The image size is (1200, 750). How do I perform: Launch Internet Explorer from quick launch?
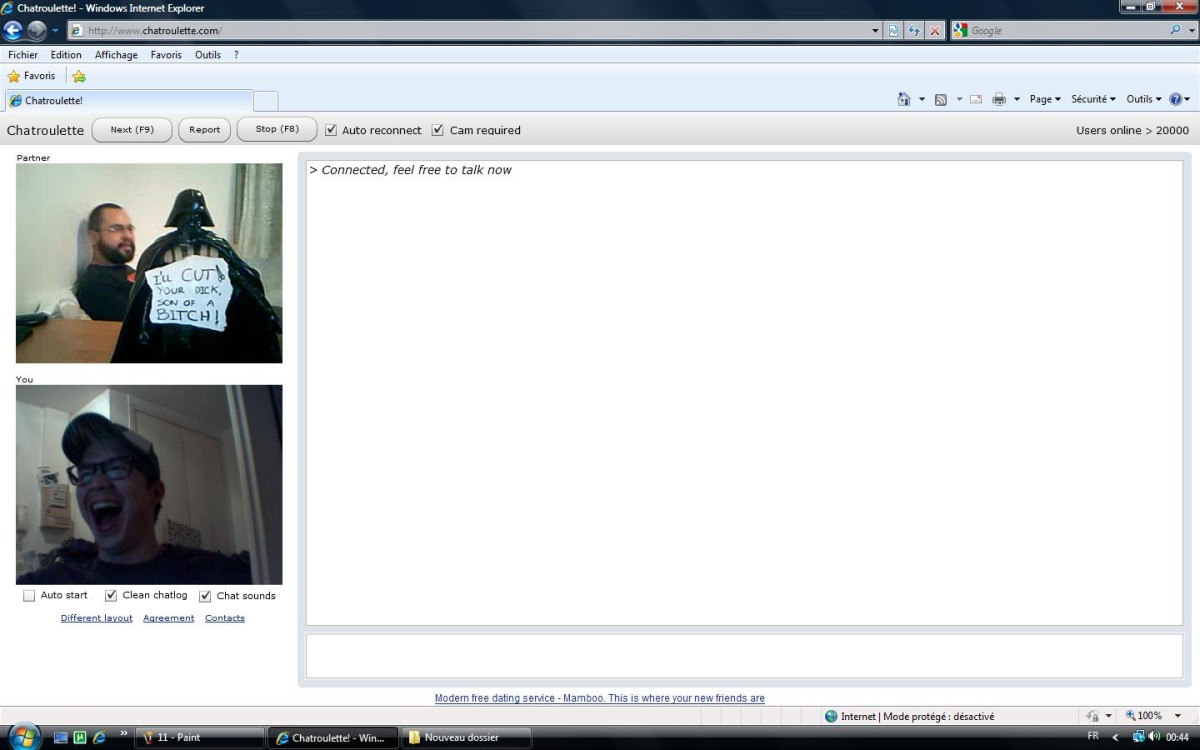99,738
